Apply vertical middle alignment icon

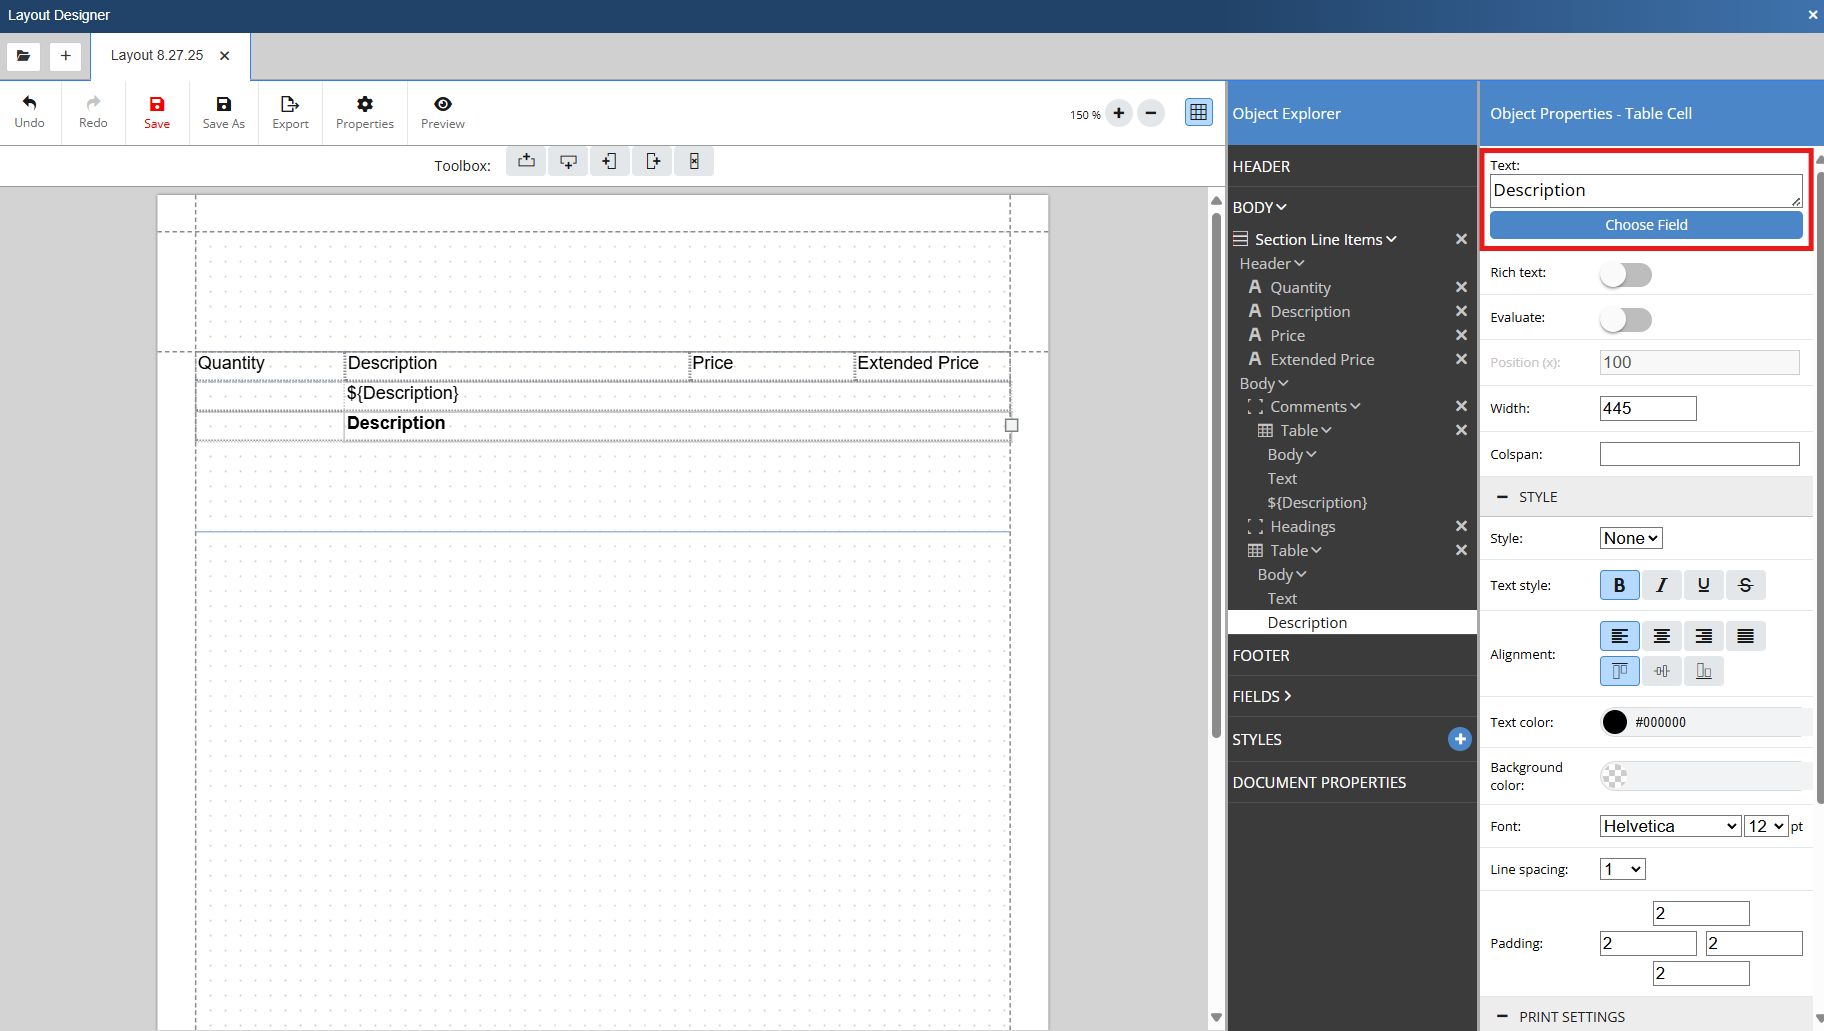click(1661, 671)
